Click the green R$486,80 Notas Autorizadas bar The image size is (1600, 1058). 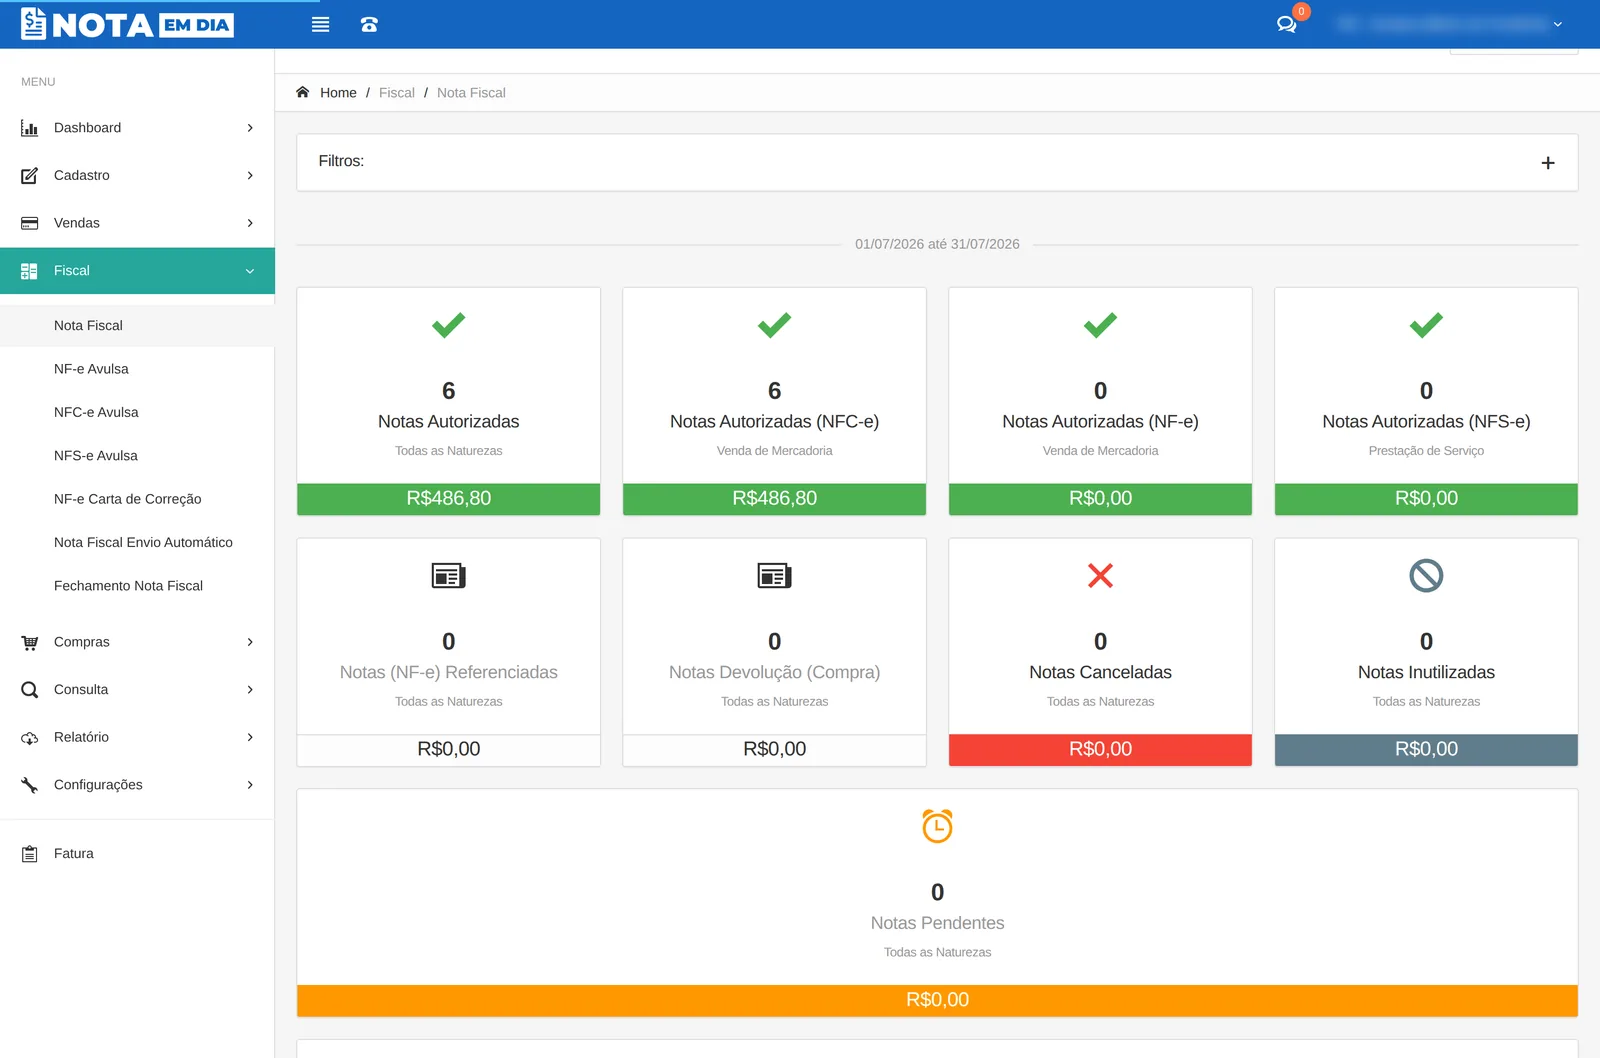tap(448, 499)
